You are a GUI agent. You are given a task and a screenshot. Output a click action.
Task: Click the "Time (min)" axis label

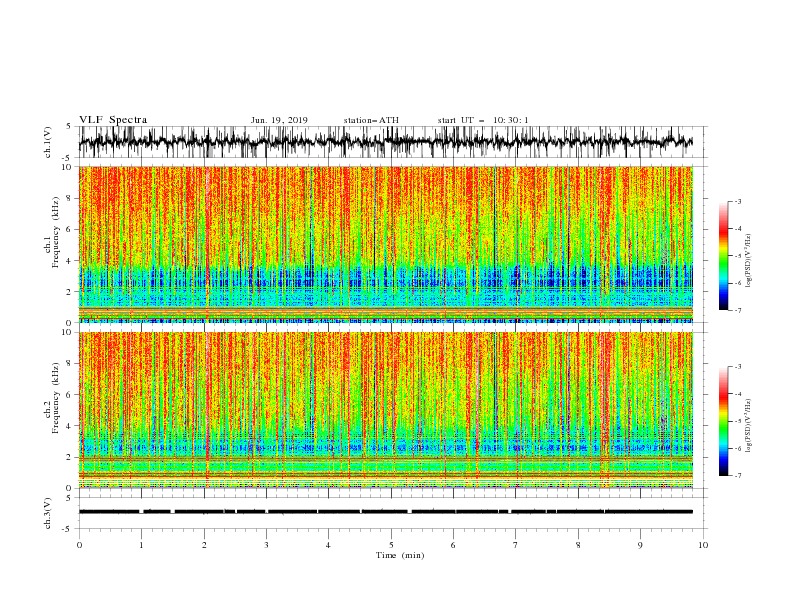point(400,555)
